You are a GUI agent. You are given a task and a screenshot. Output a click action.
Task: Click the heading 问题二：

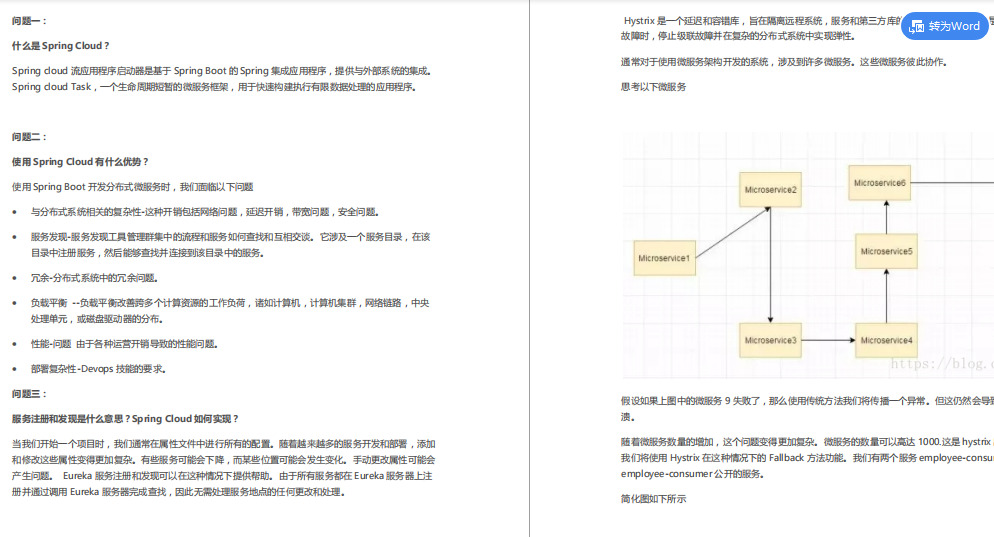click(x=30, y=137)
